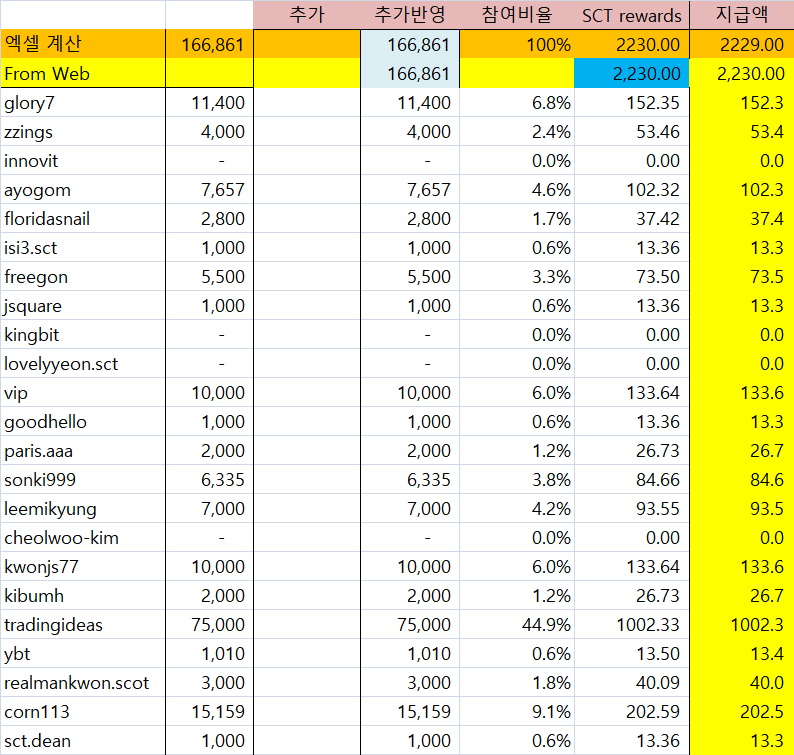Select corn113's 9.1% ratio cell
Viewport: 794px width, 755px height.
[x=517, y=712]
